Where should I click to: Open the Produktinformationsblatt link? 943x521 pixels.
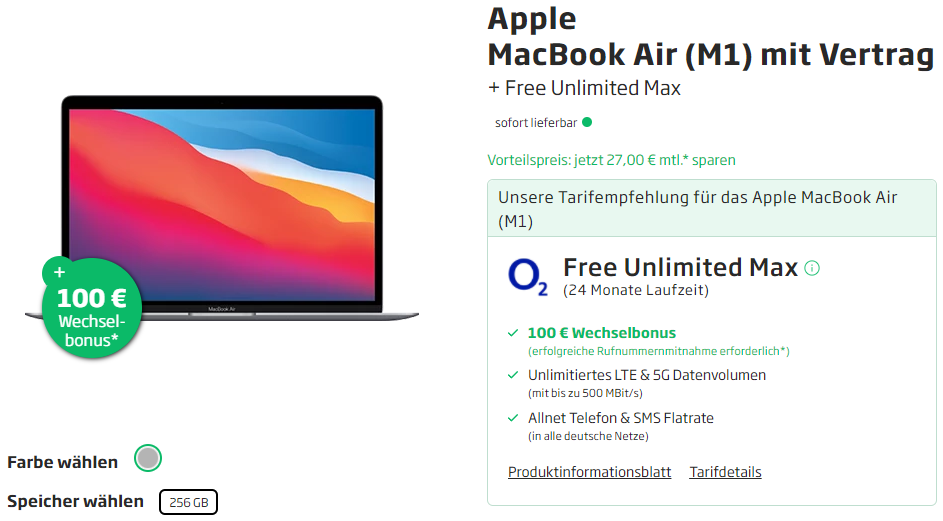[x=589, y=472]
